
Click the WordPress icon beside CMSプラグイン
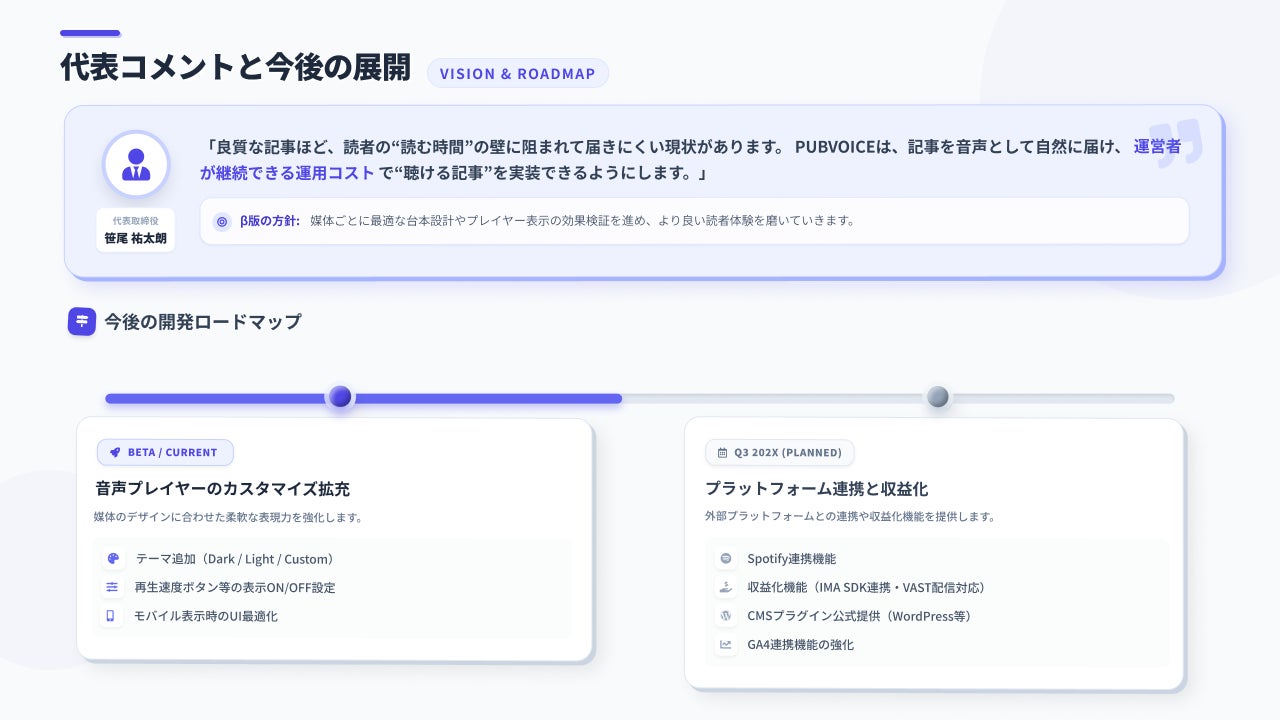(x=726, y=616)
